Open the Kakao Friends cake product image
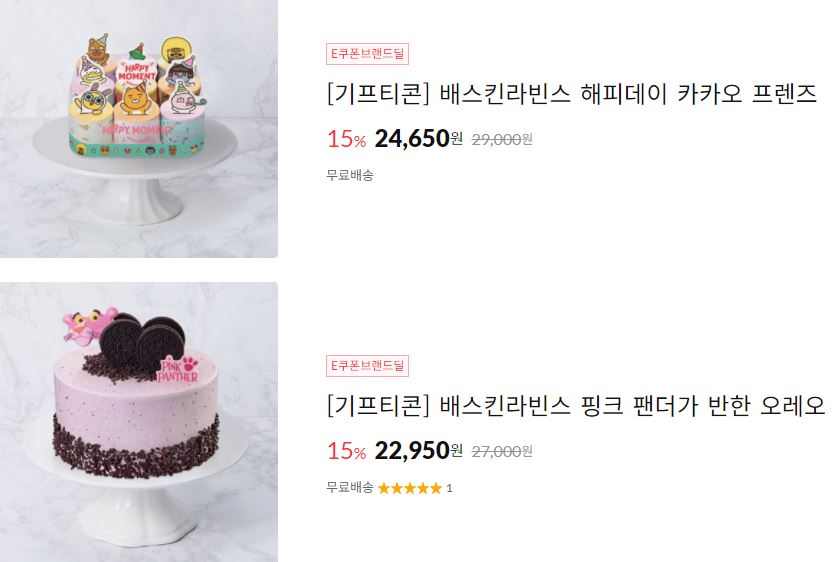Image resolution: width=839 pixels, height=562 pixels. point(139,128)
